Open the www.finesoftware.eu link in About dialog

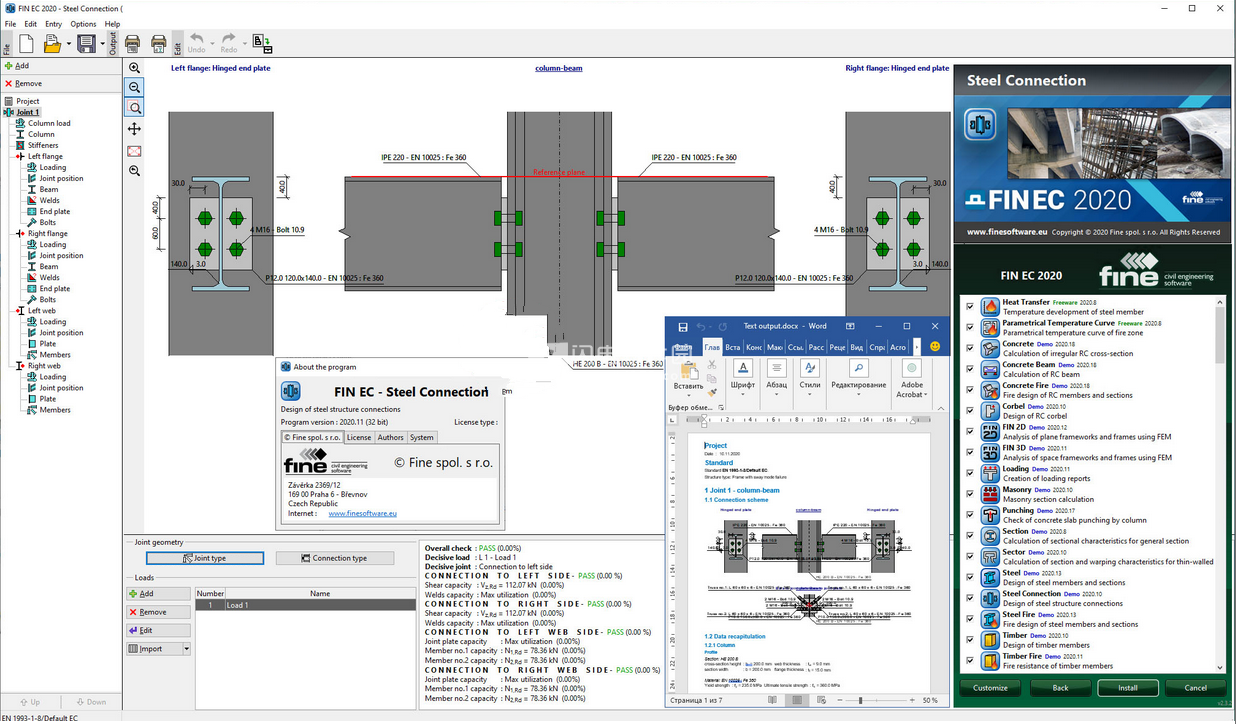click(362, 513)
